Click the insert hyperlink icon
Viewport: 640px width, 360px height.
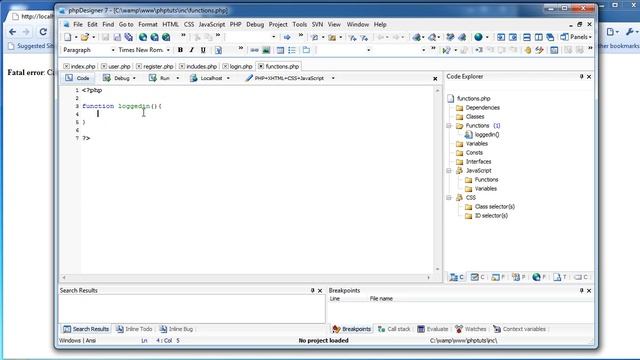point(254,50)
